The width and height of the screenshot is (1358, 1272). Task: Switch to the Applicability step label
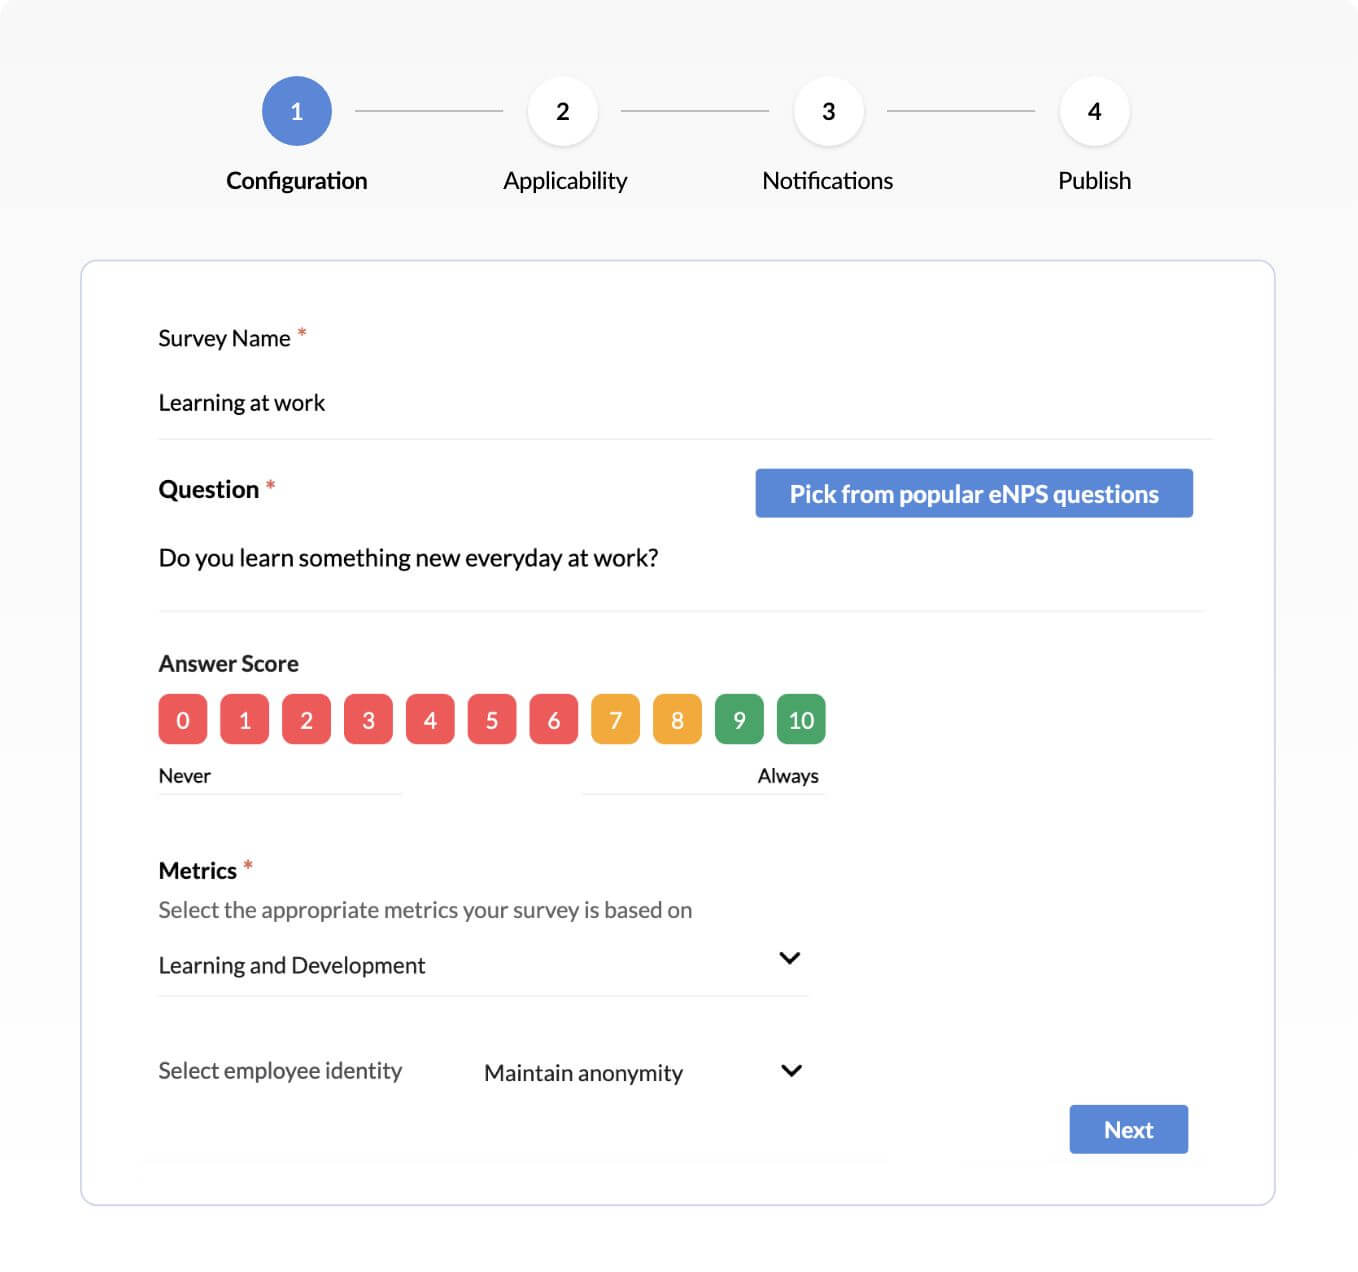(565, 181)
